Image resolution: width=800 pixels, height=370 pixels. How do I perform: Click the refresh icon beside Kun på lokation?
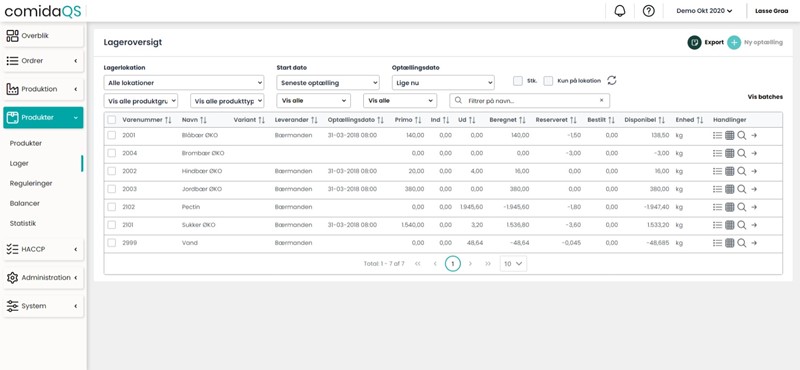click(x=612, y=81)
